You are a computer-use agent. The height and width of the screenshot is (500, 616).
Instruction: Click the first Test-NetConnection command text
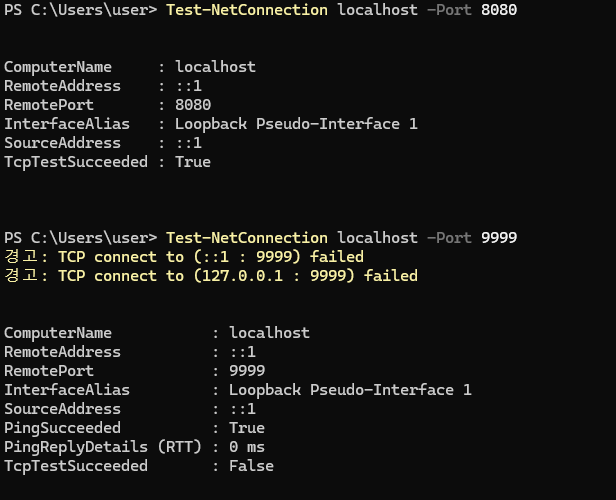click(246, 10)
